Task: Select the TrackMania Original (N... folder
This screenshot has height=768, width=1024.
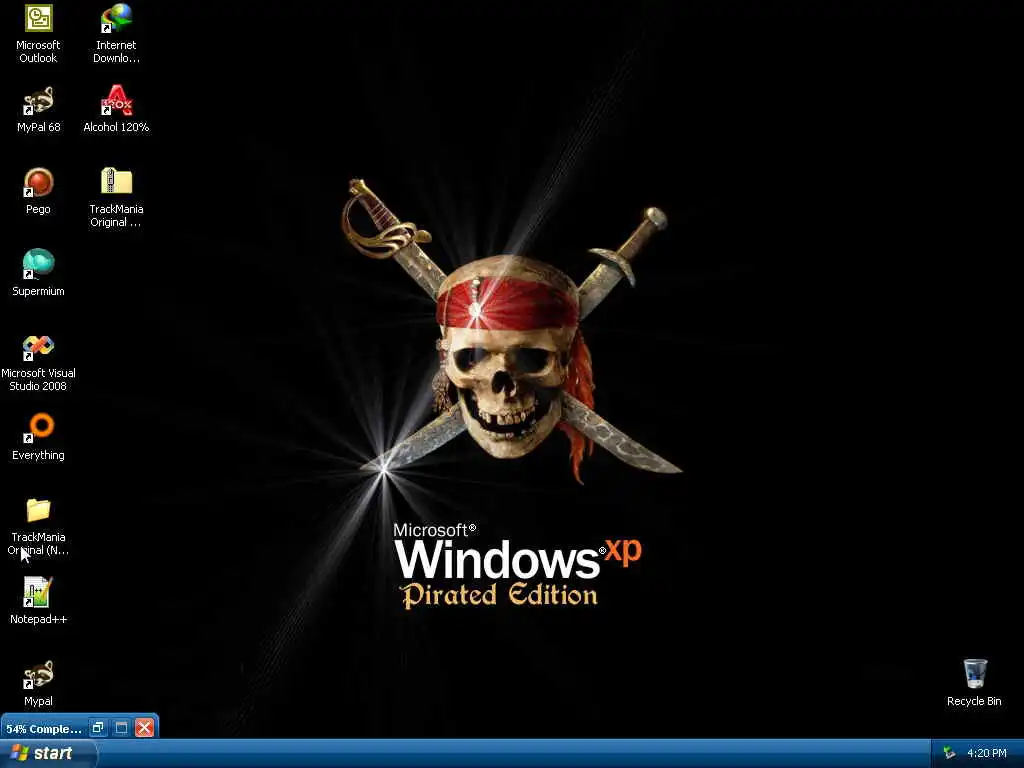Action: [38, 510]
